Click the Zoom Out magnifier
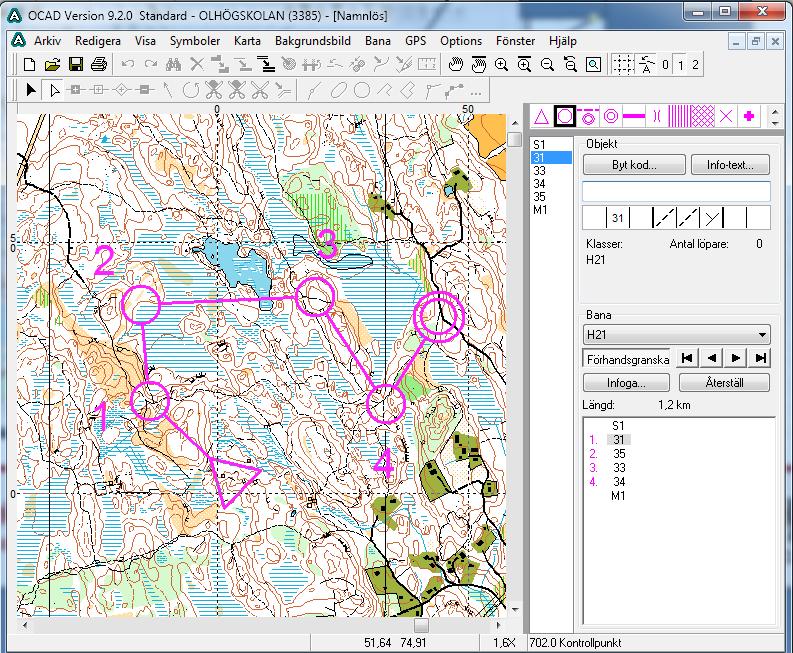 click(x=547, y=65)
